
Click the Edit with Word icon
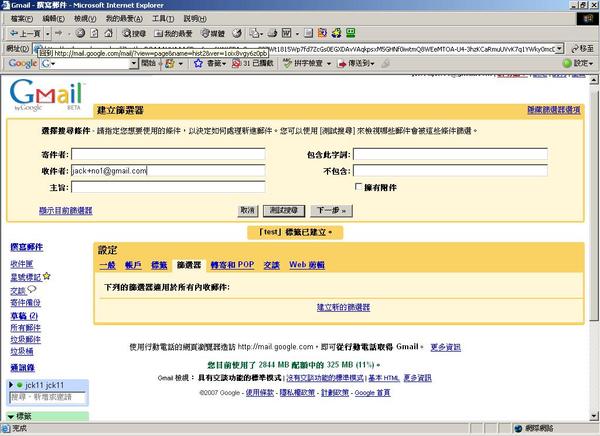click(287, 33)
